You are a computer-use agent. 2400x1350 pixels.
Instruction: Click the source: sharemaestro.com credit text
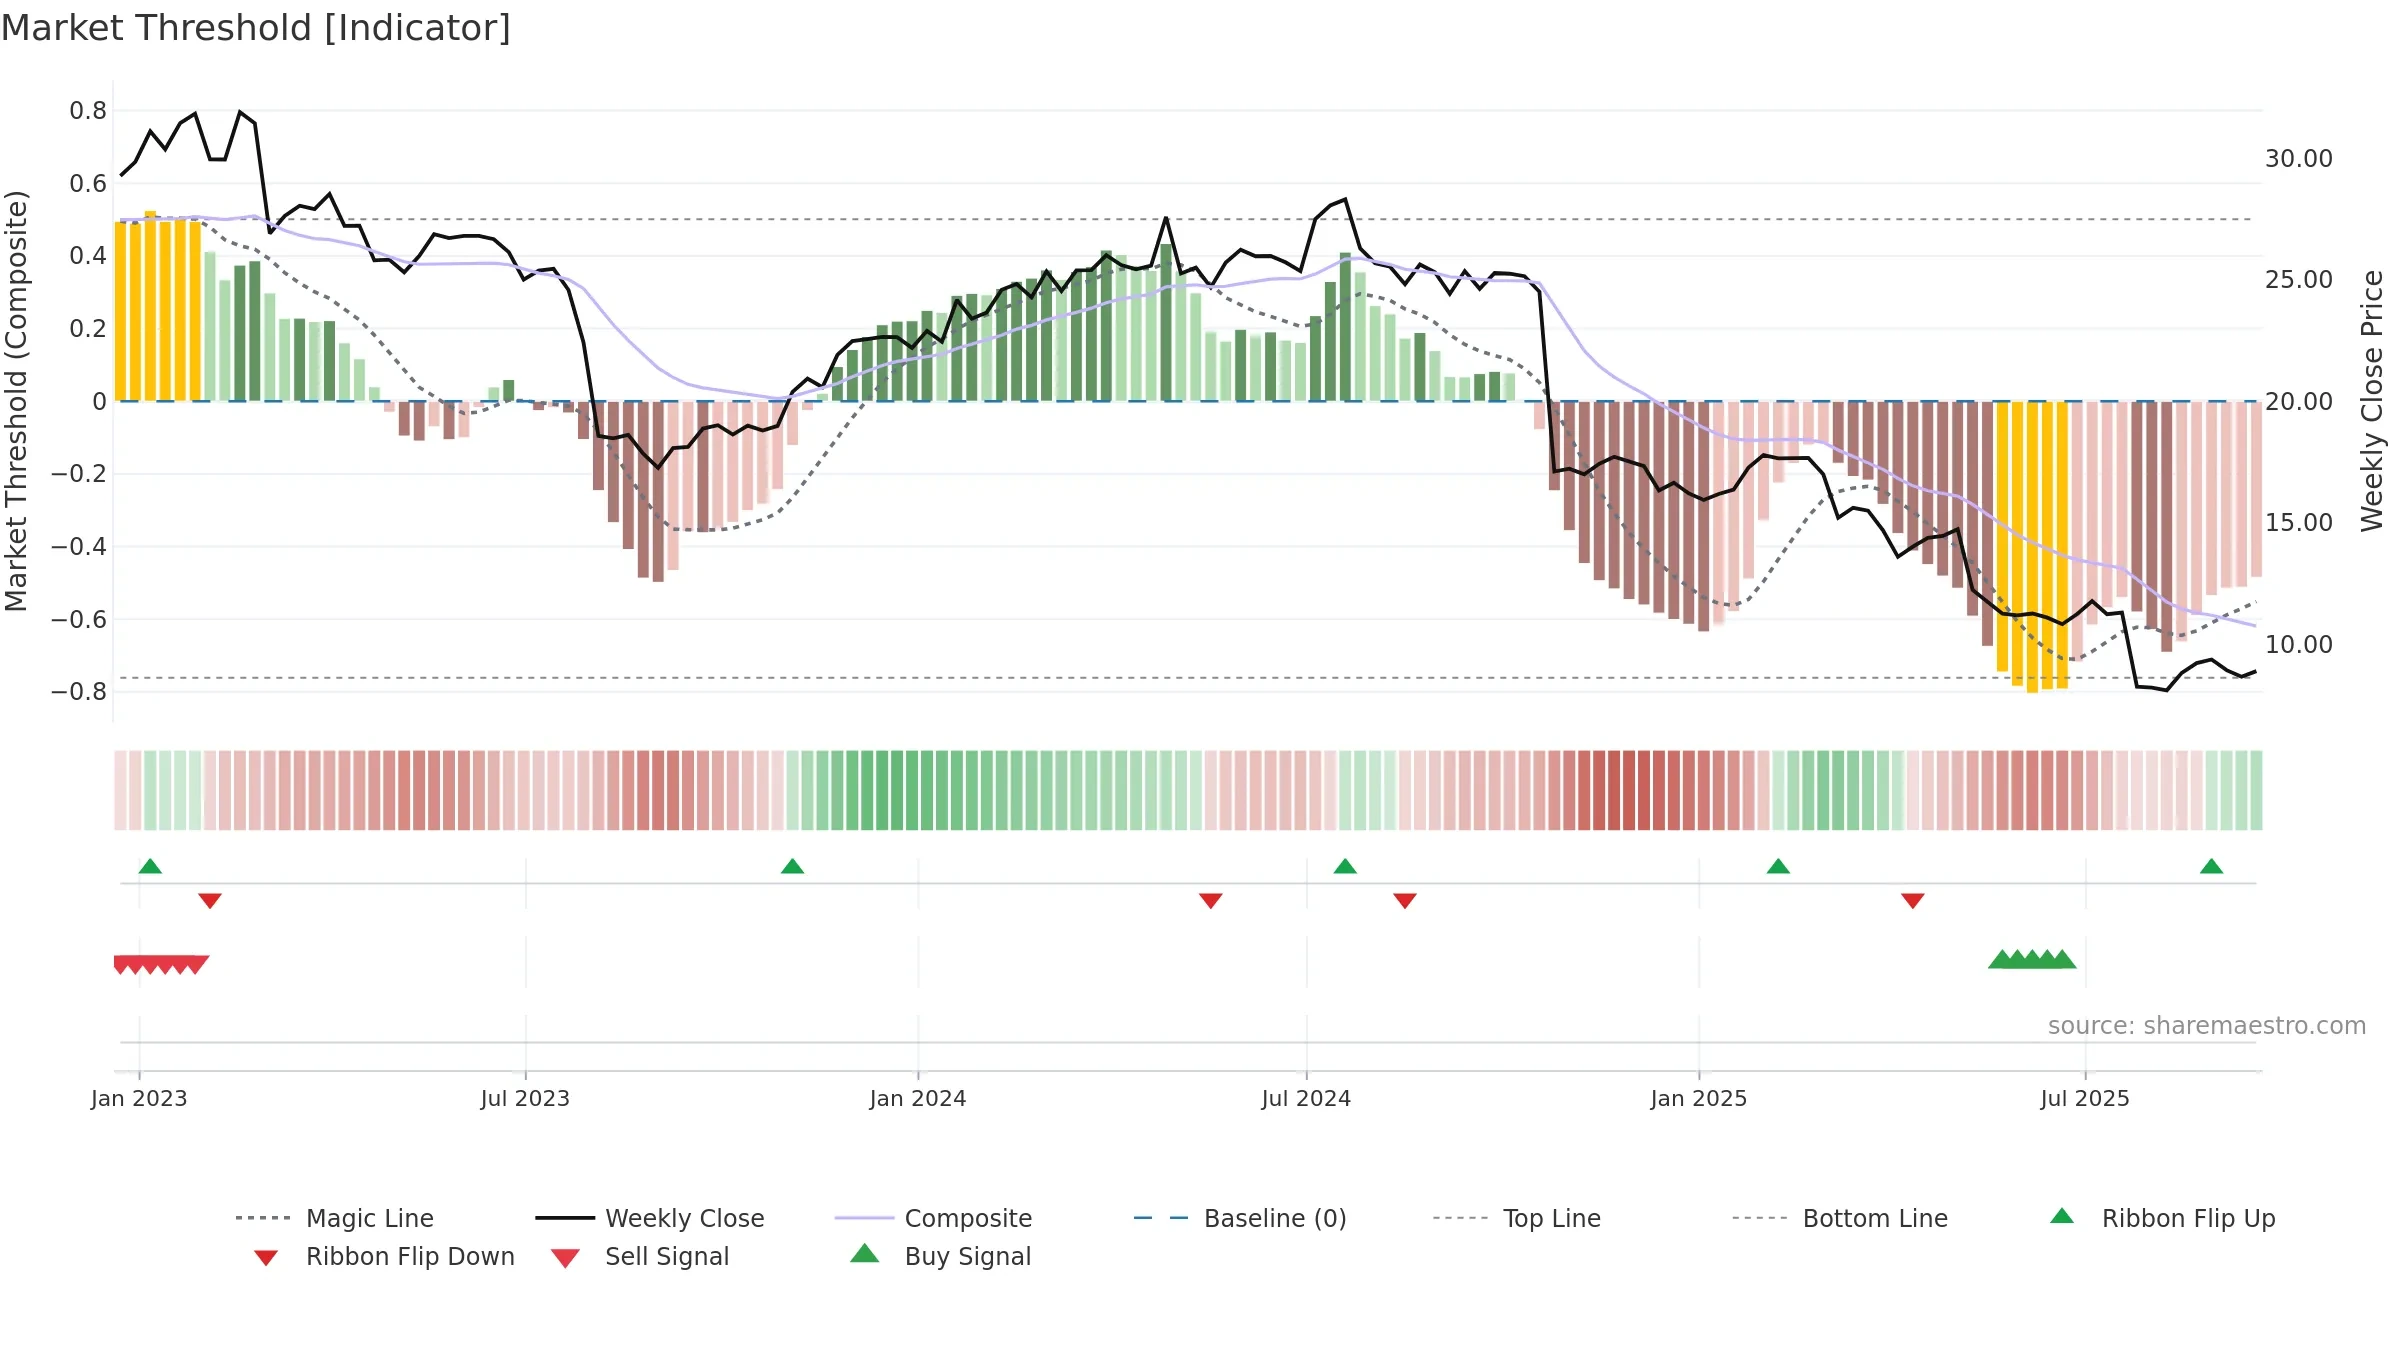(2207, 1026)
